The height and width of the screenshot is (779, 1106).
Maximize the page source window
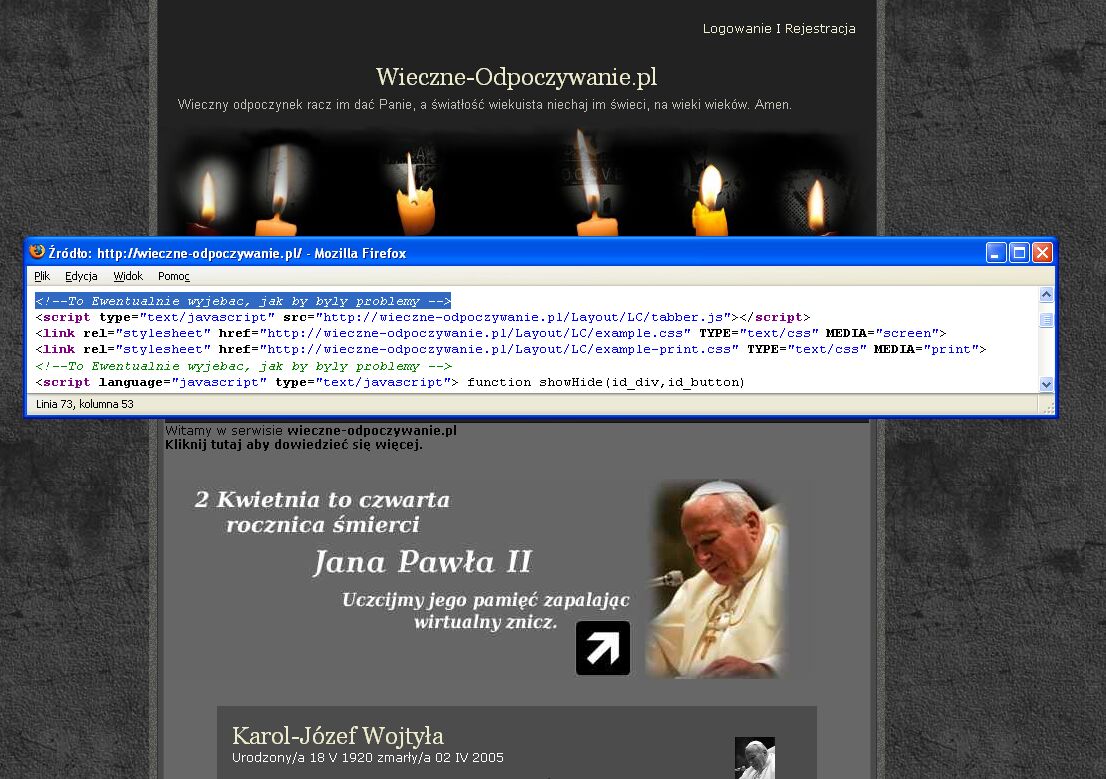point(1019,253)
